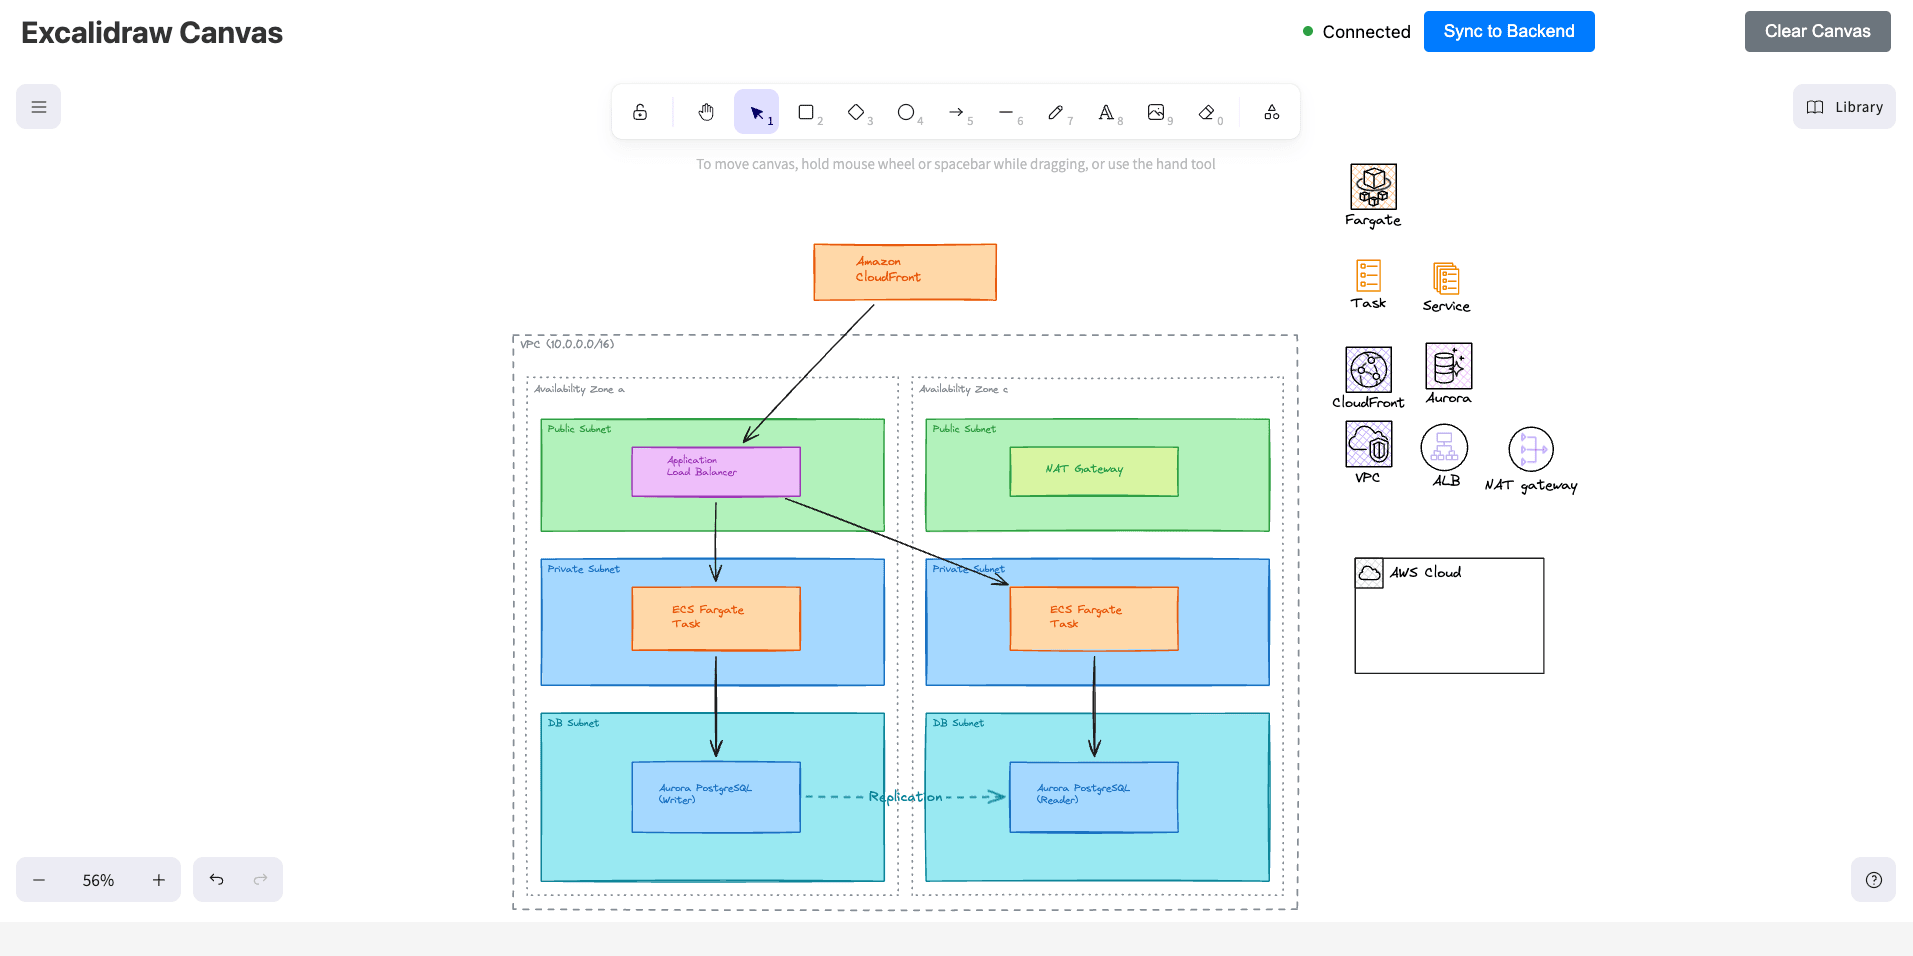Select the Diamond shape tool
This screenshot has height=956, width=1913.
coord(856,112)
